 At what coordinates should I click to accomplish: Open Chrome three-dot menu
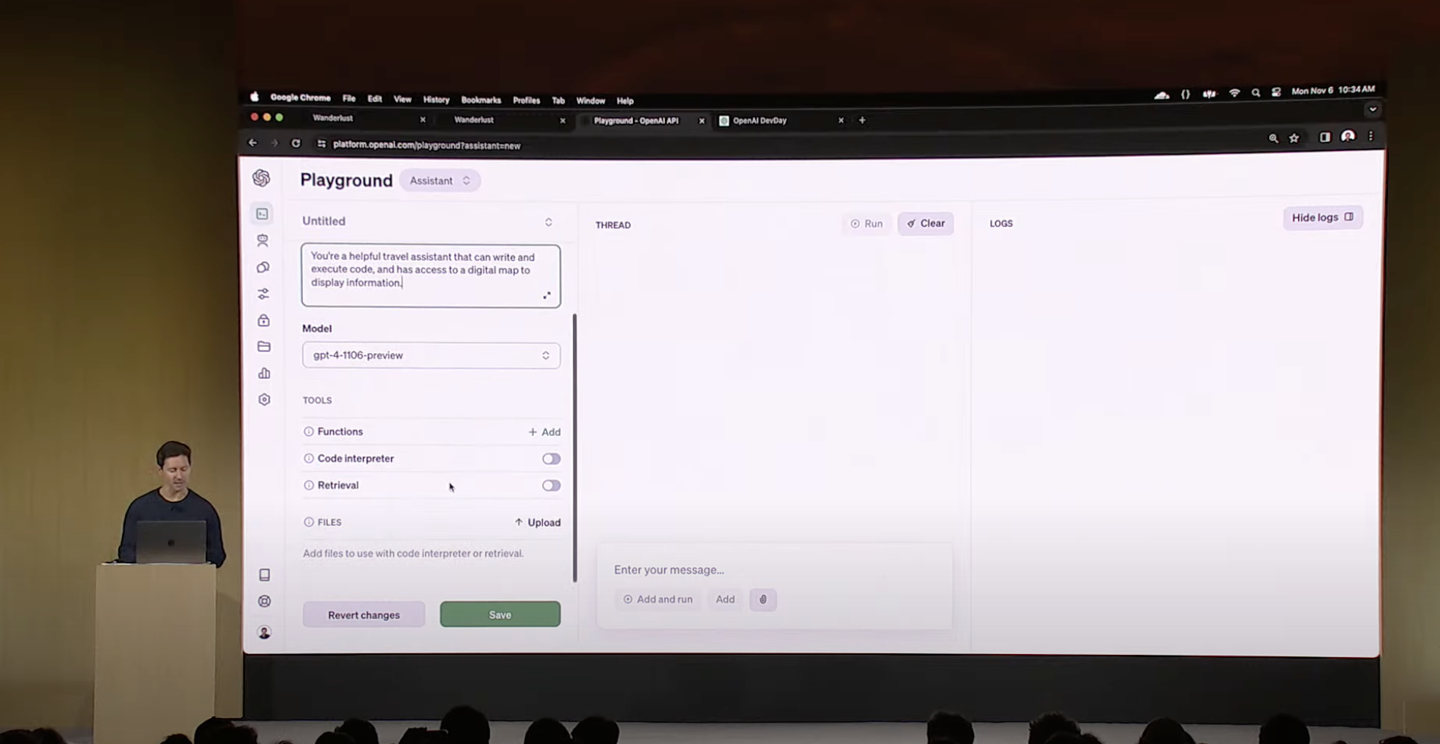pyautogui.click(x=1370, y=136)
